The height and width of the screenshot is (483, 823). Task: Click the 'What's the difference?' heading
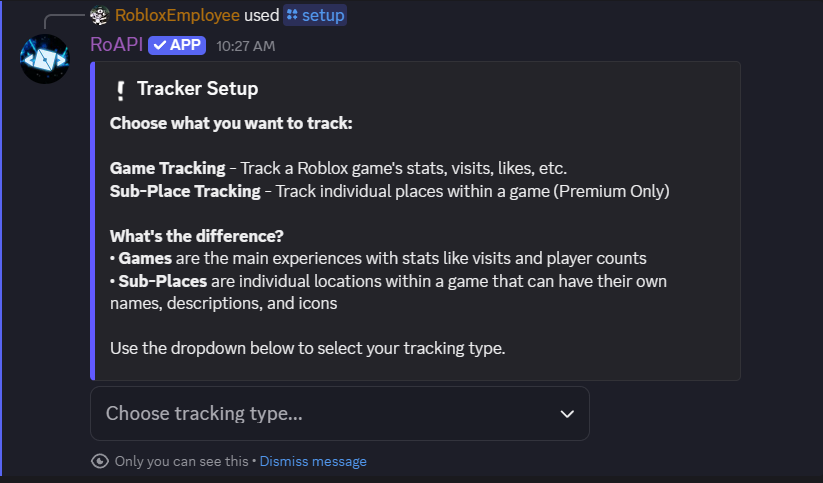click(197, 236)
